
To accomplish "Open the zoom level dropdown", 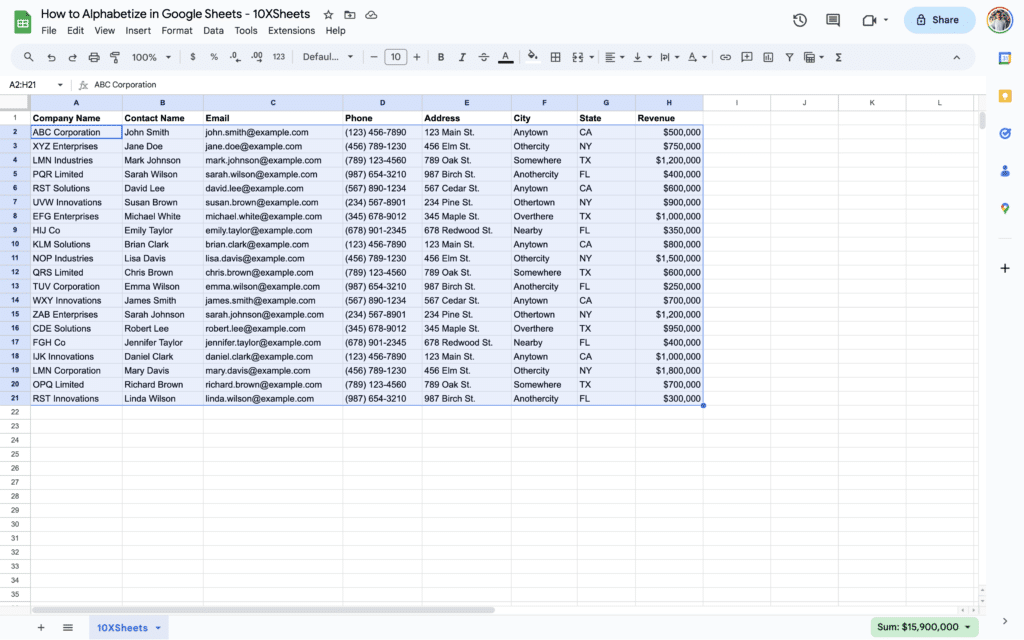I will click(152, 57).
